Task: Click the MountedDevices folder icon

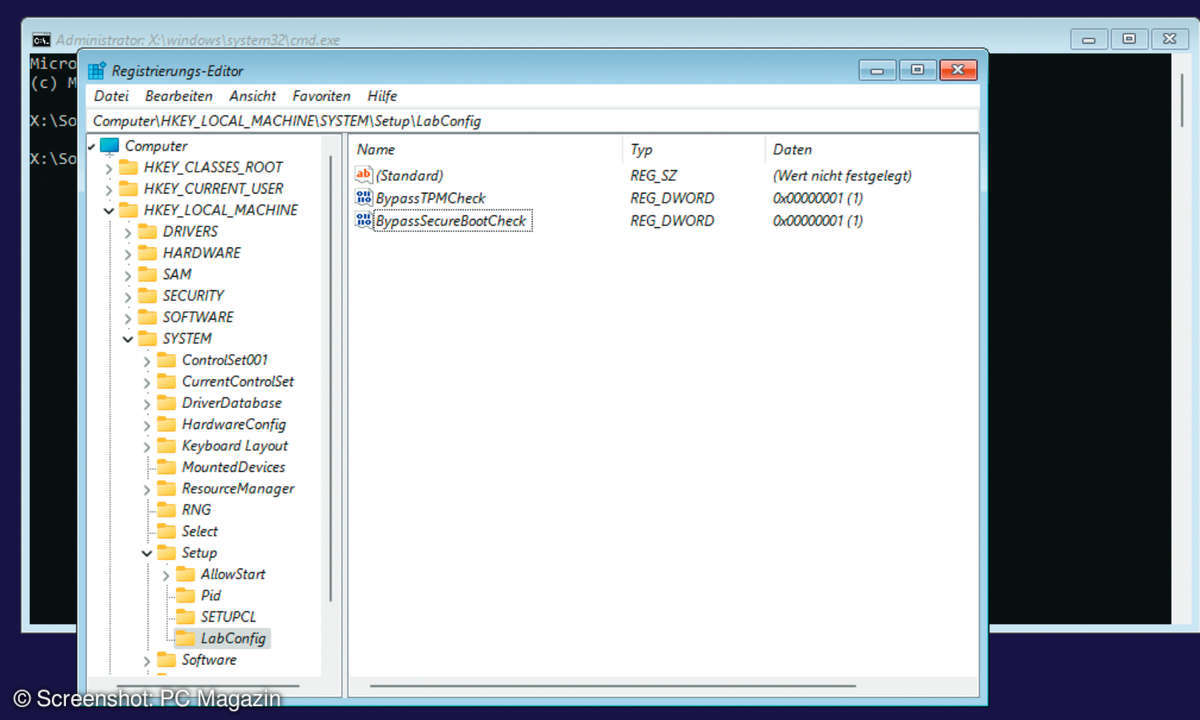Action: [166, 467]
